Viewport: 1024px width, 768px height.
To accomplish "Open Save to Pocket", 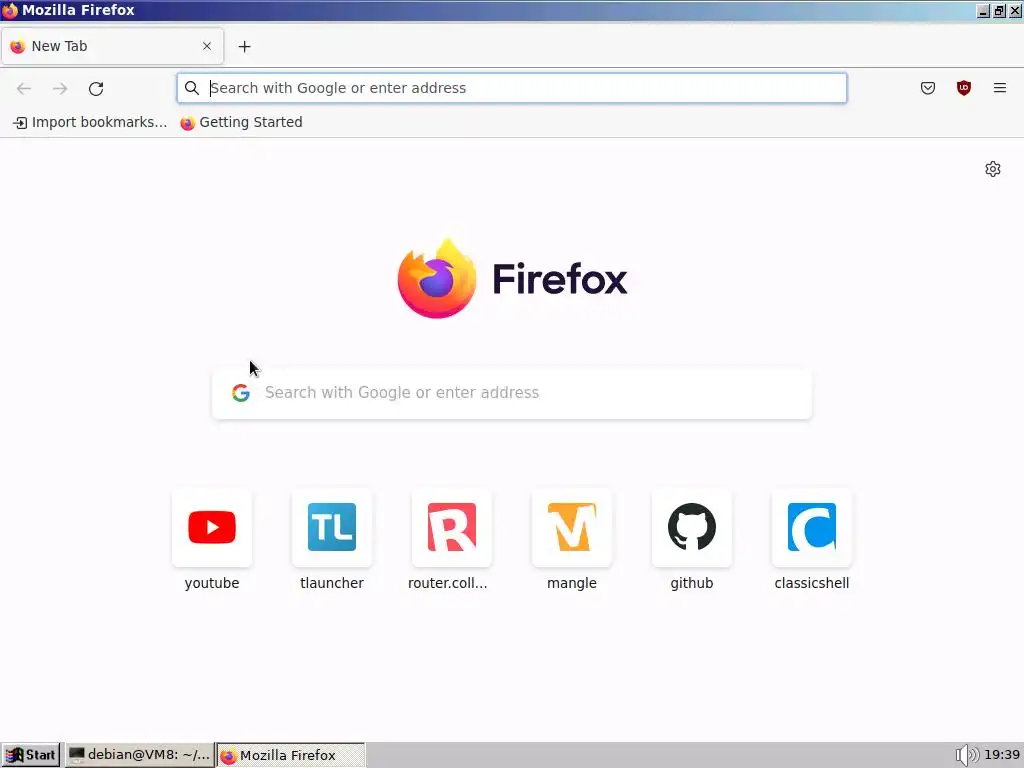I will click(x=927, y=88).
